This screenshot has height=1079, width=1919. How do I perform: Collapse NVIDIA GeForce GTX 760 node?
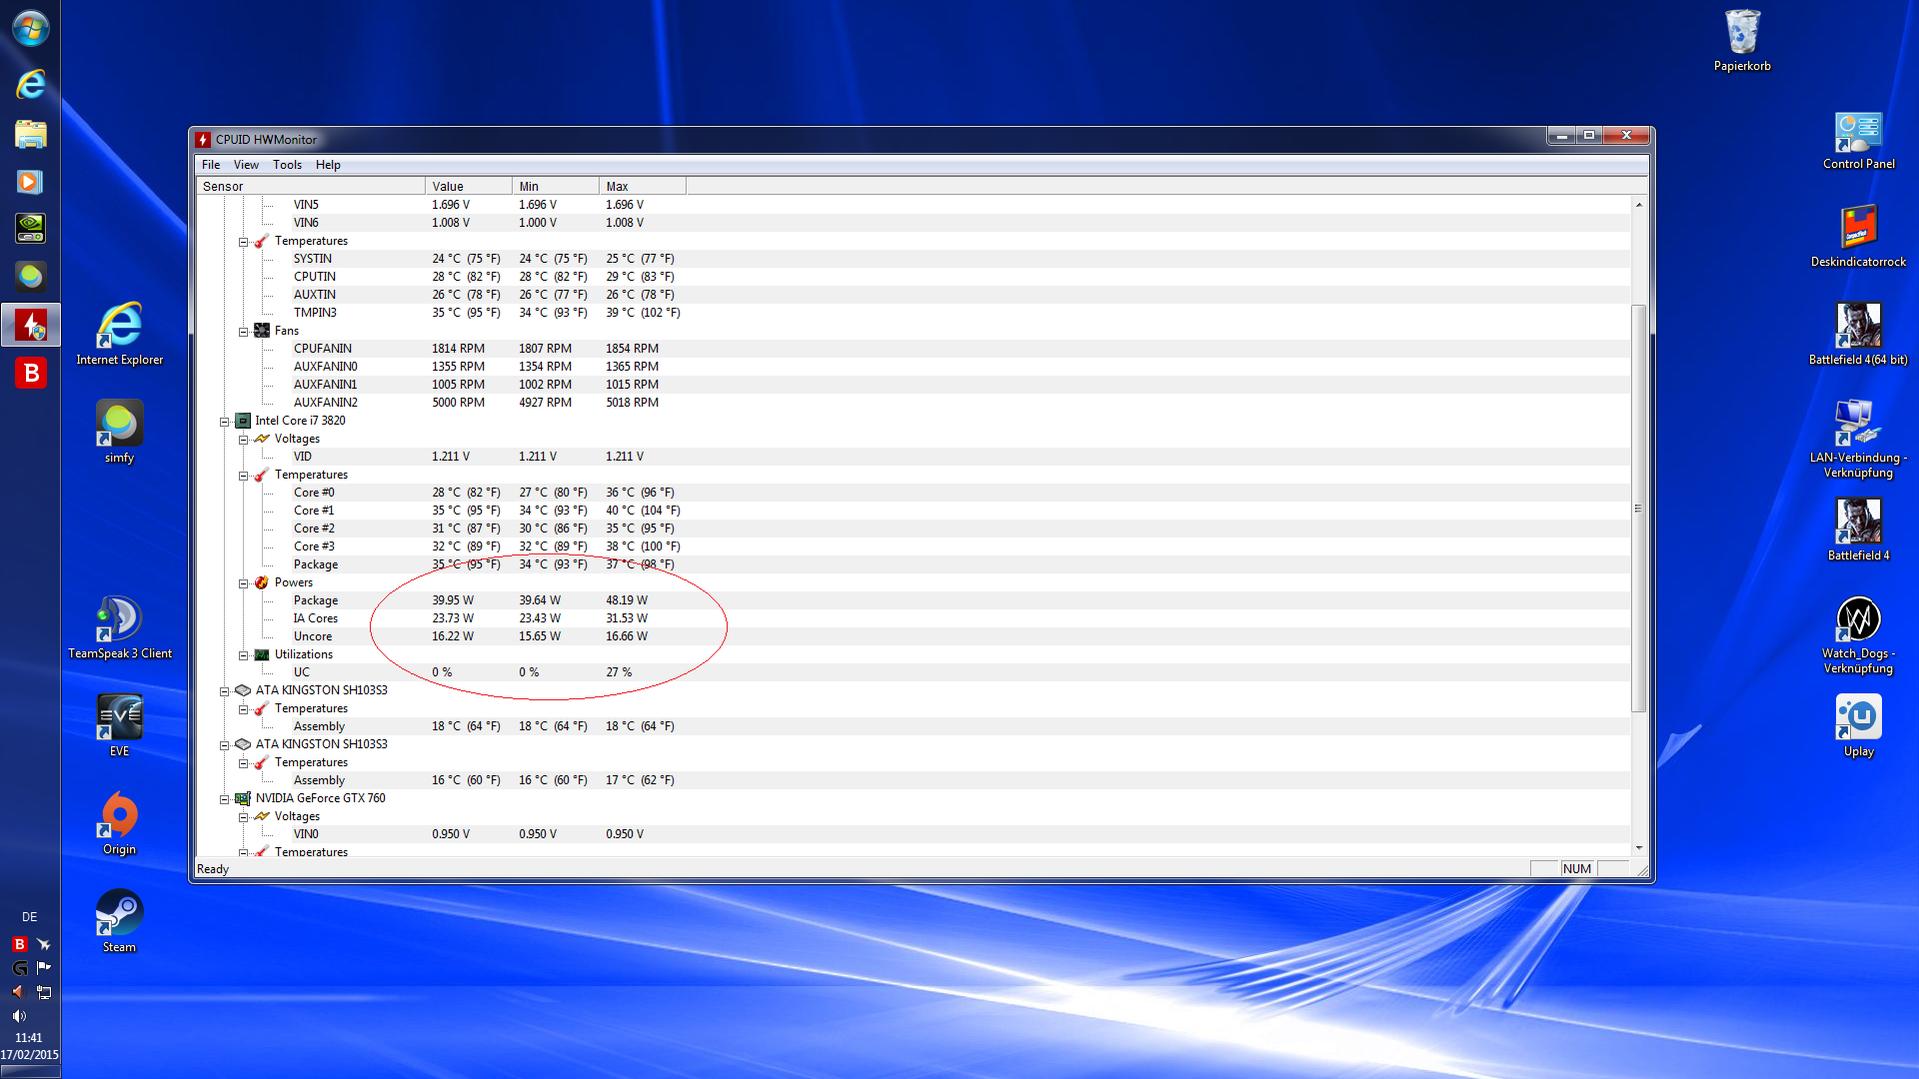click(224, 800)
